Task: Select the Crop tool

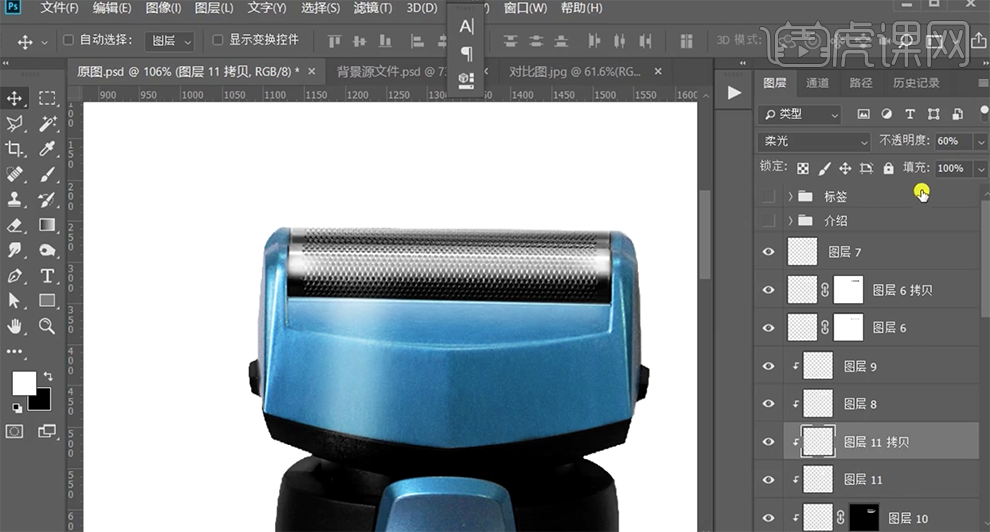Action: pos(15,149)
